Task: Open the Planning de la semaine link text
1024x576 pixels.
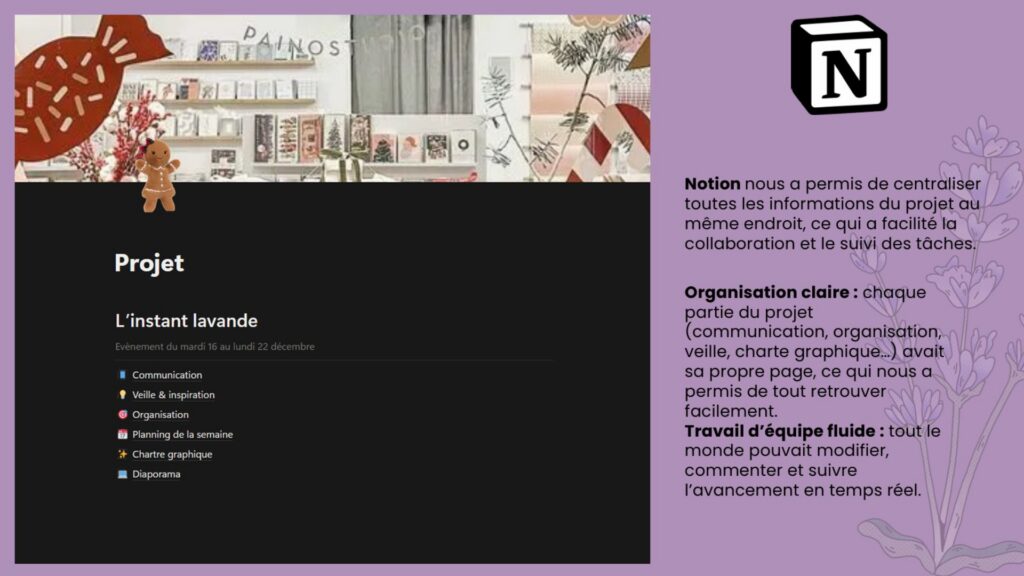Action: 182,435
